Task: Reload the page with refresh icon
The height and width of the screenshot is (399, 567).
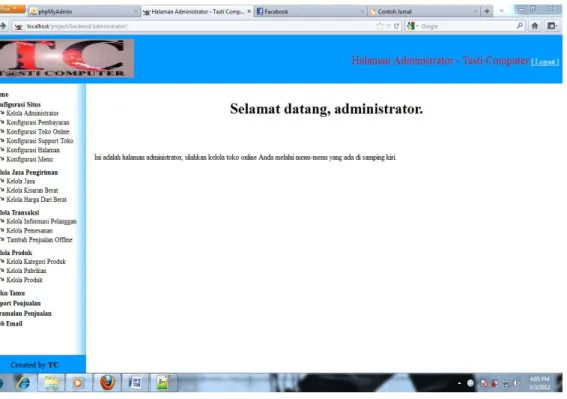Action: (x=396, y=26)
